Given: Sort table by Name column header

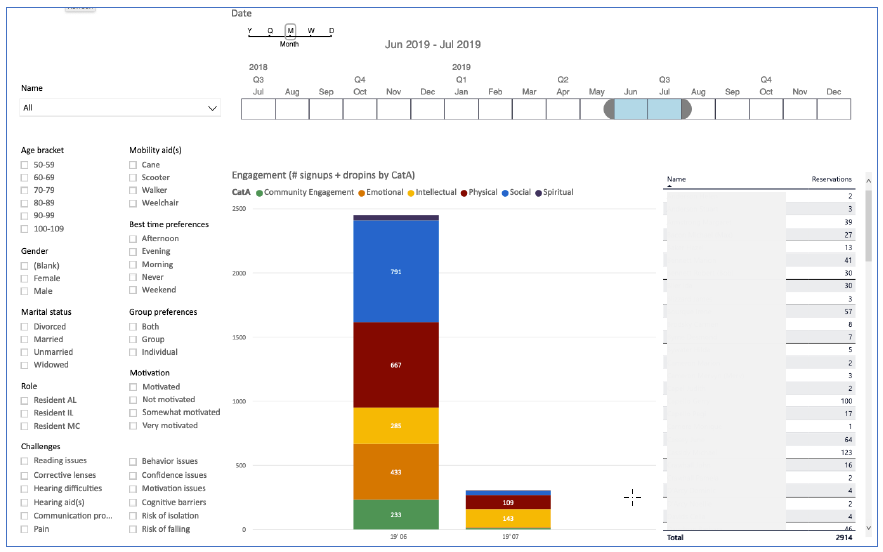Looking at the screenshot, I should point(676,179).
